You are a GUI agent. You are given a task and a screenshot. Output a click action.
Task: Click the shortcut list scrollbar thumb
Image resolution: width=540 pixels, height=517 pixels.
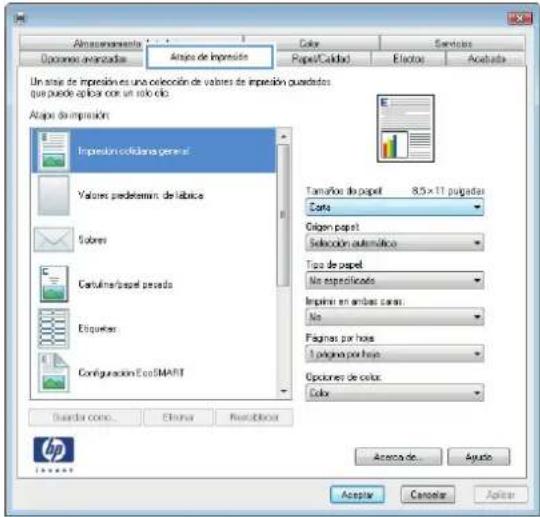[283, 215]
